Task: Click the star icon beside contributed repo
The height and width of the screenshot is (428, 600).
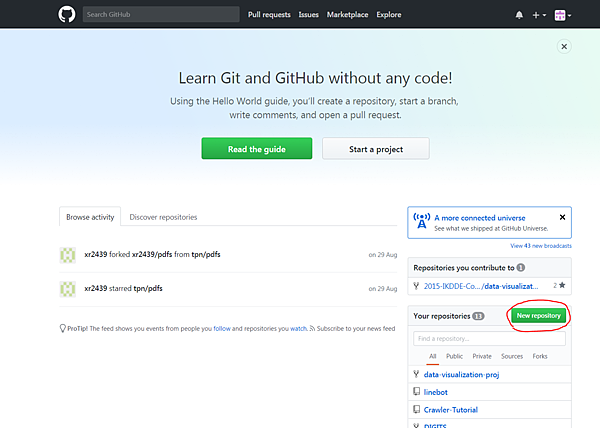Action: (562, 285)
